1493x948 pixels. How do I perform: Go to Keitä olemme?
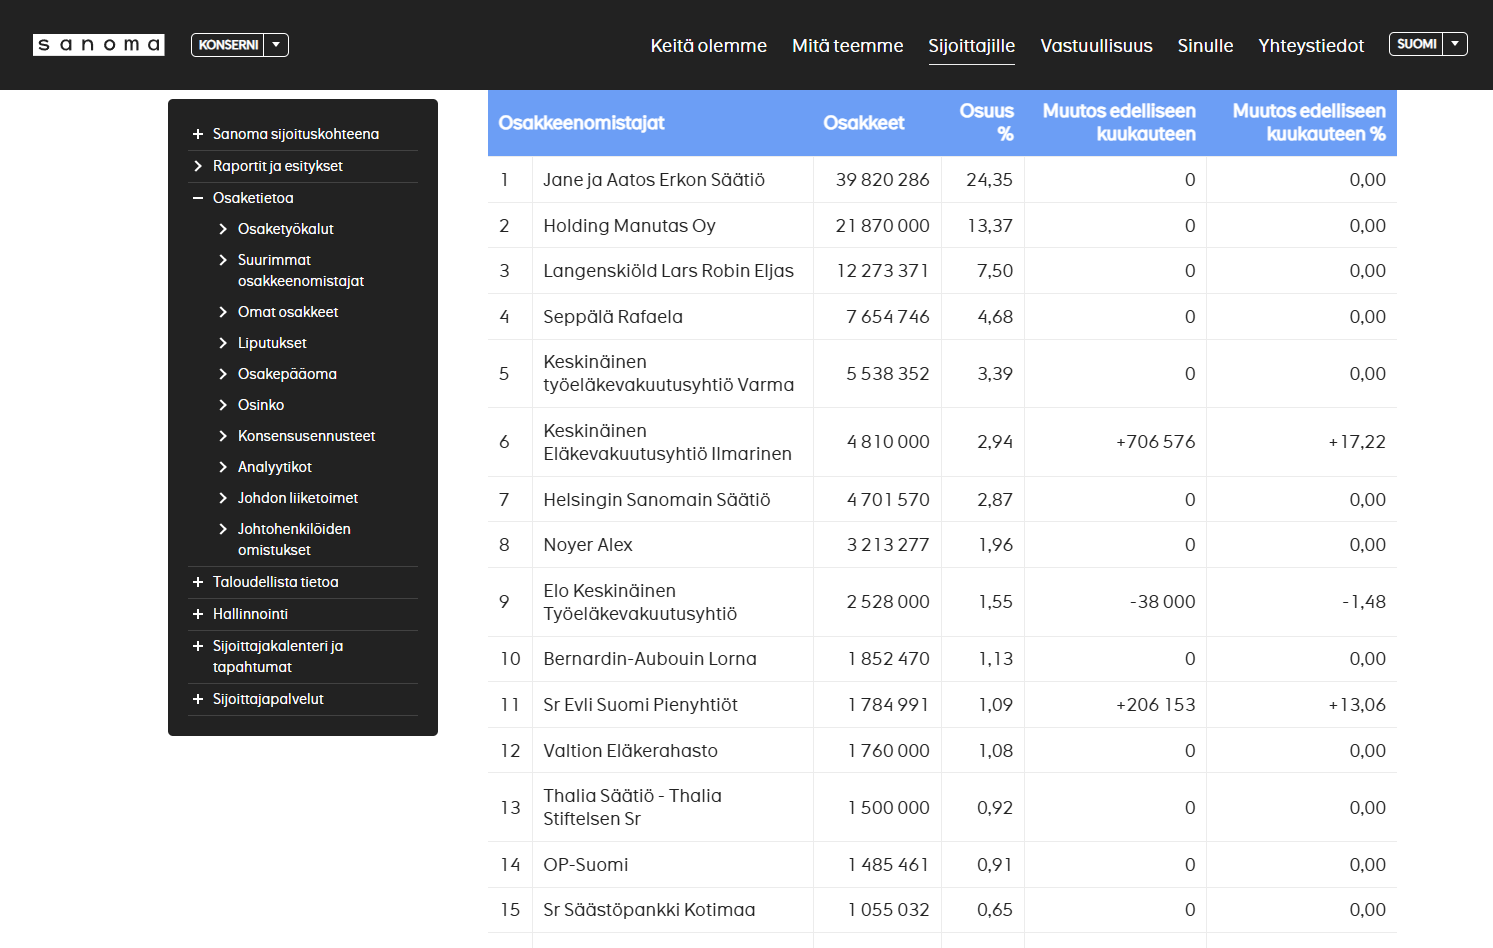(x=708, y=46)
